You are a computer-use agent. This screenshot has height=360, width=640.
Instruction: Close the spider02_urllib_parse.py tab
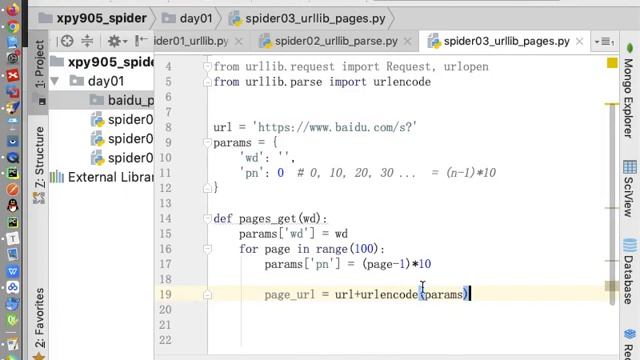[407, 41]
